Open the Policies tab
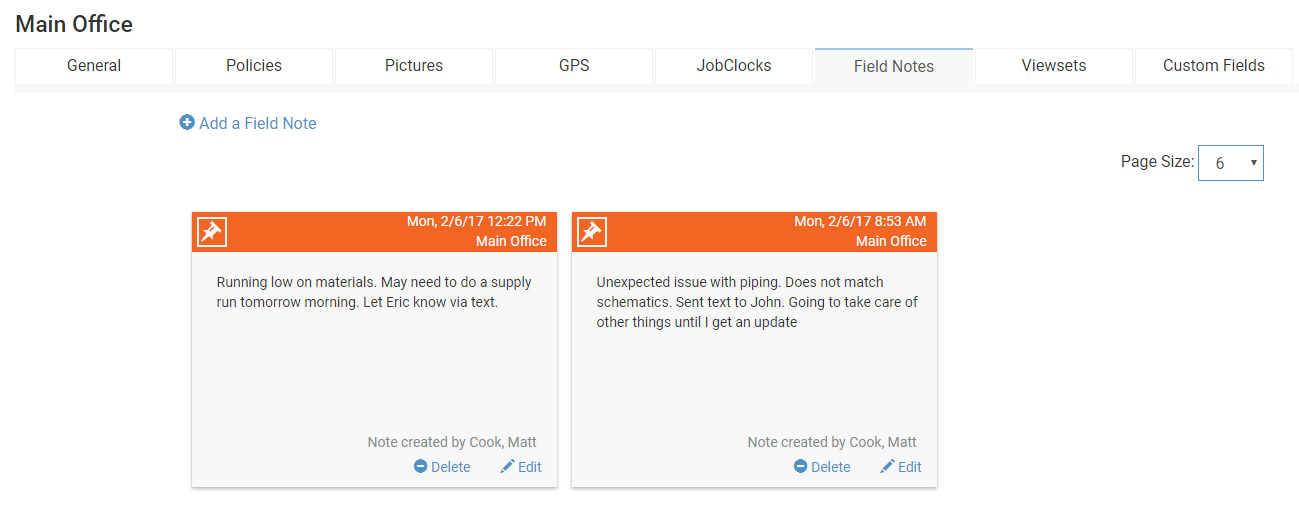The width and height of the screenshot is (1299, 509). (x=254, y=66)
